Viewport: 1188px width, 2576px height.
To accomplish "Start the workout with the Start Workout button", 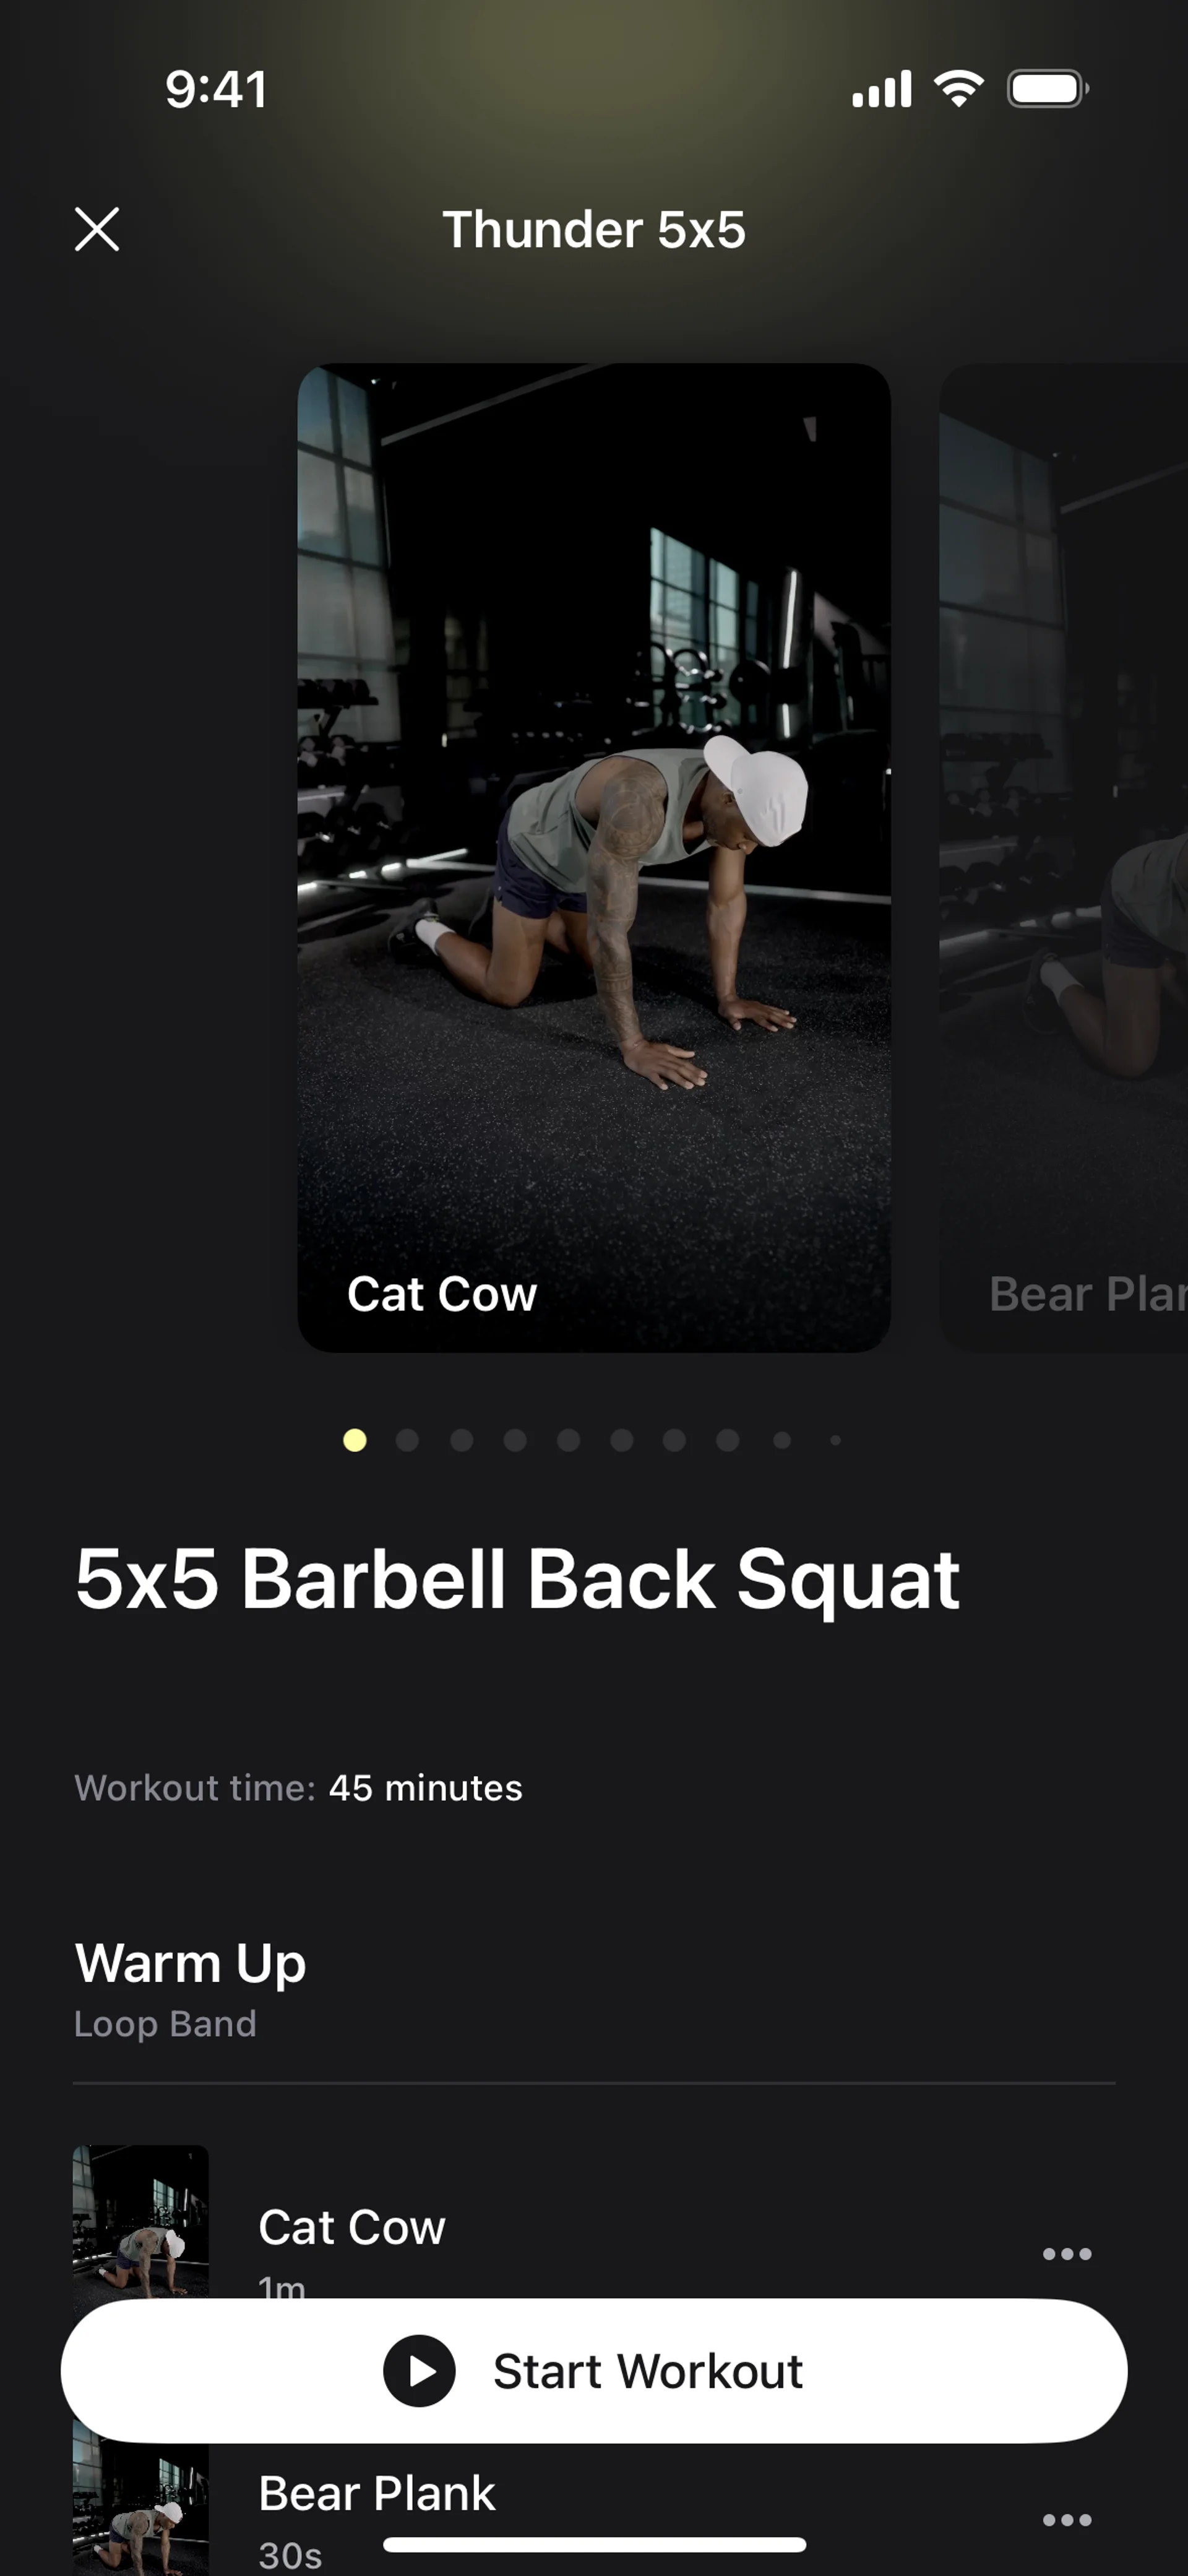I will tap(594, 2370).
